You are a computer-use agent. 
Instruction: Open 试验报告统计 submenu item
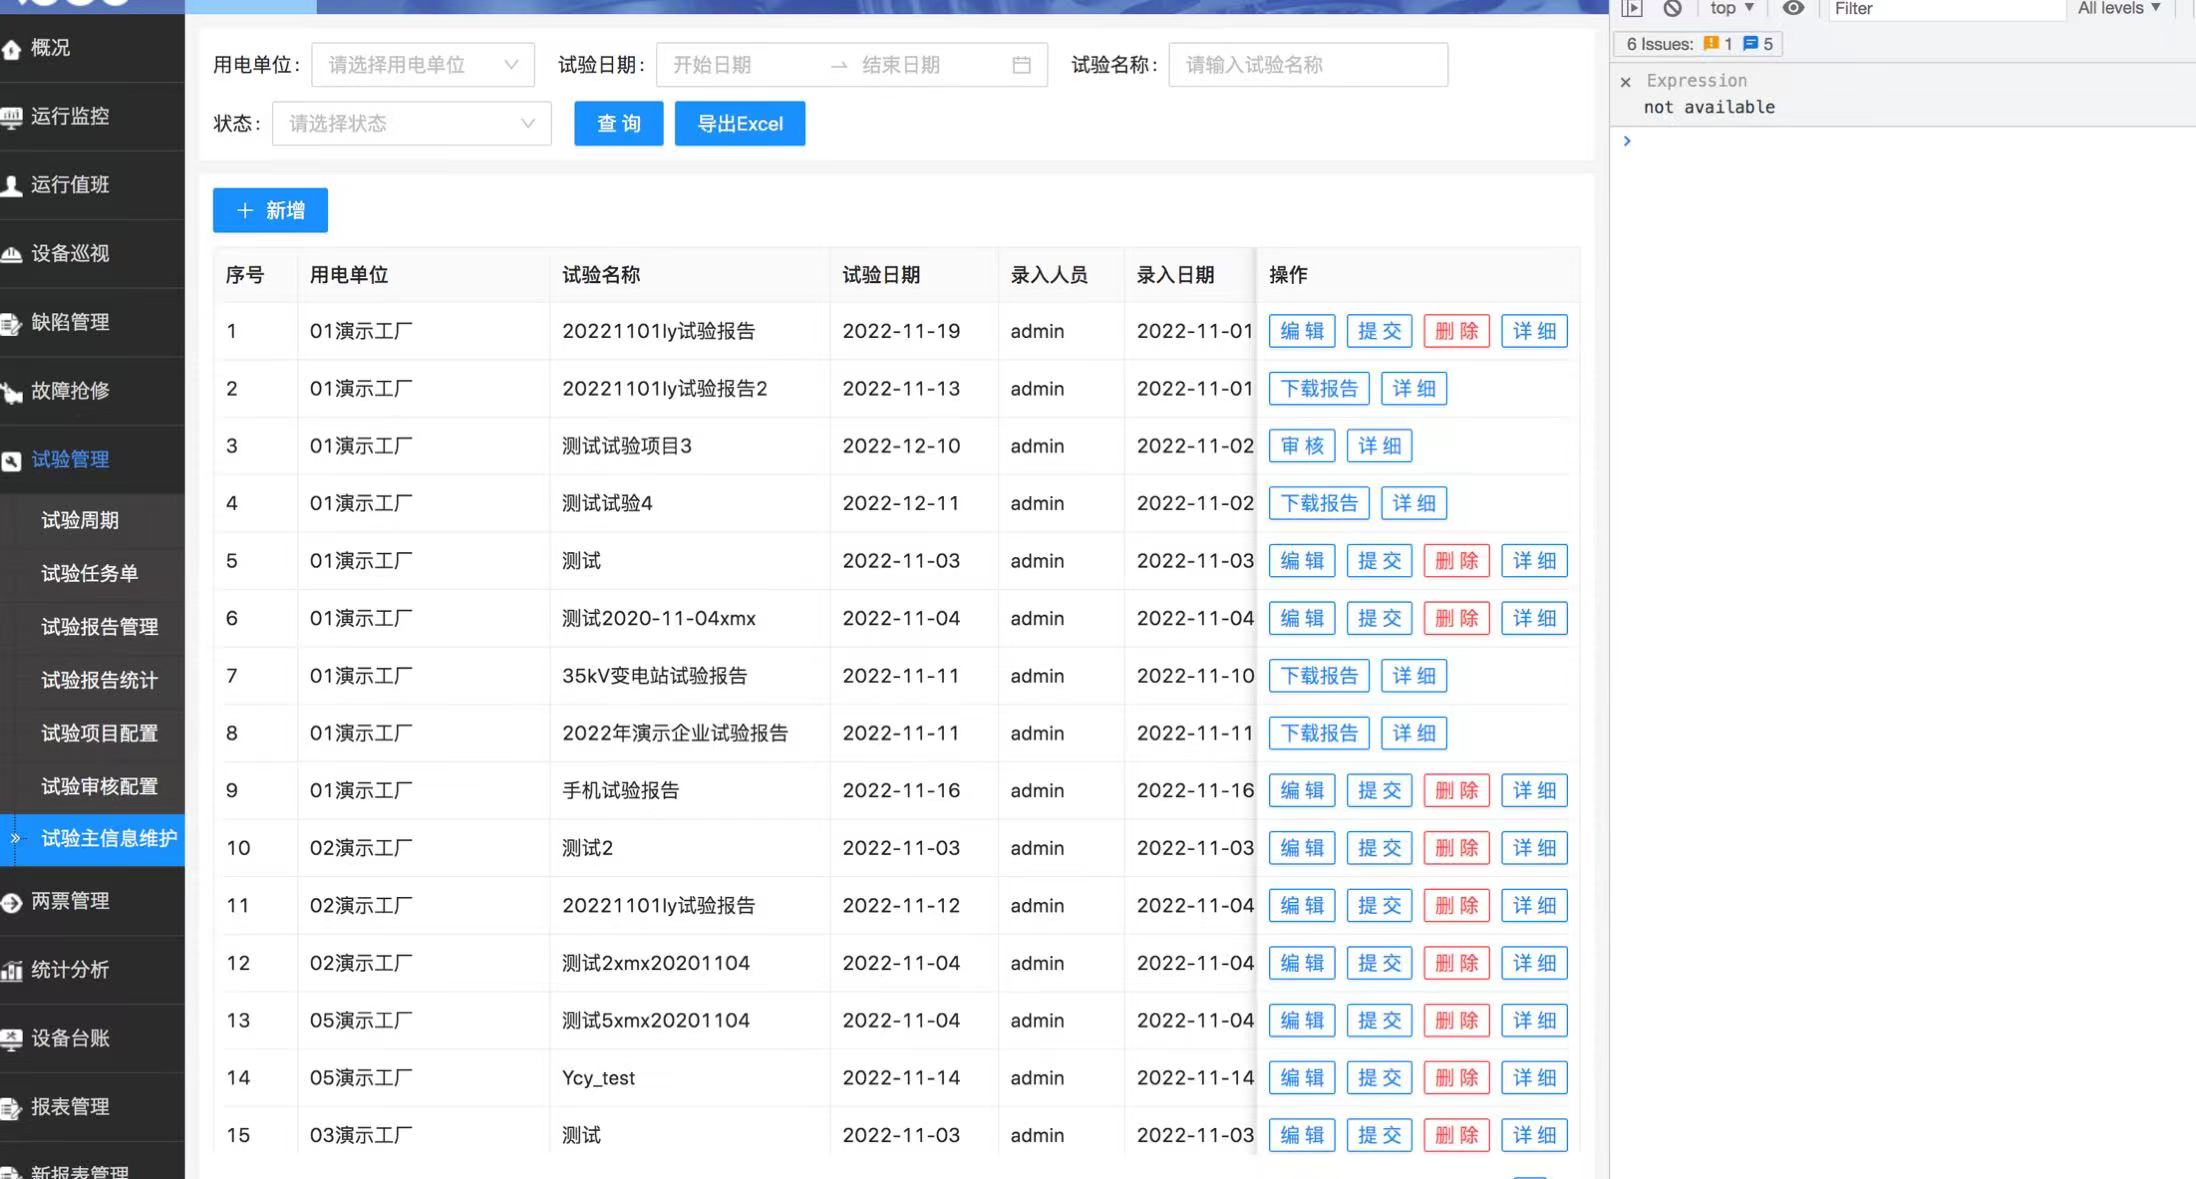(92, 680)
